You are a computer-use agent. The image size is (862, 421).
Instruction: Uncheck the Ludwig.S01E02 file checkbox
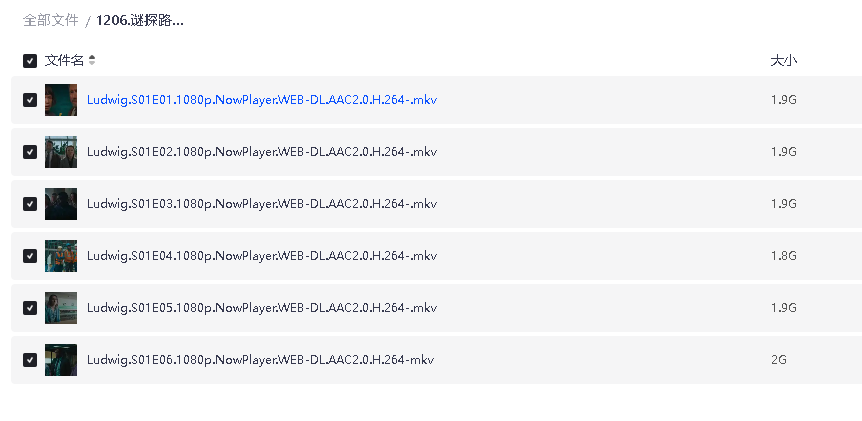click(x=30, y=152)
